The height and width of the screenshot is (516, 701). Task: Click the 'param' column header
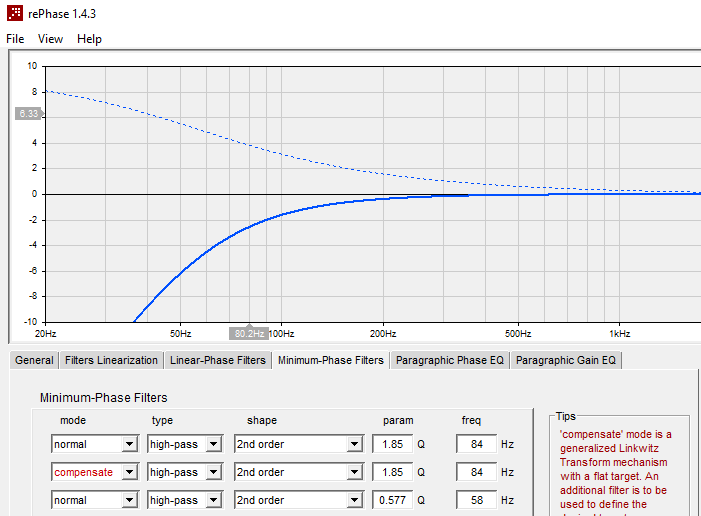[x=398, y=420]
